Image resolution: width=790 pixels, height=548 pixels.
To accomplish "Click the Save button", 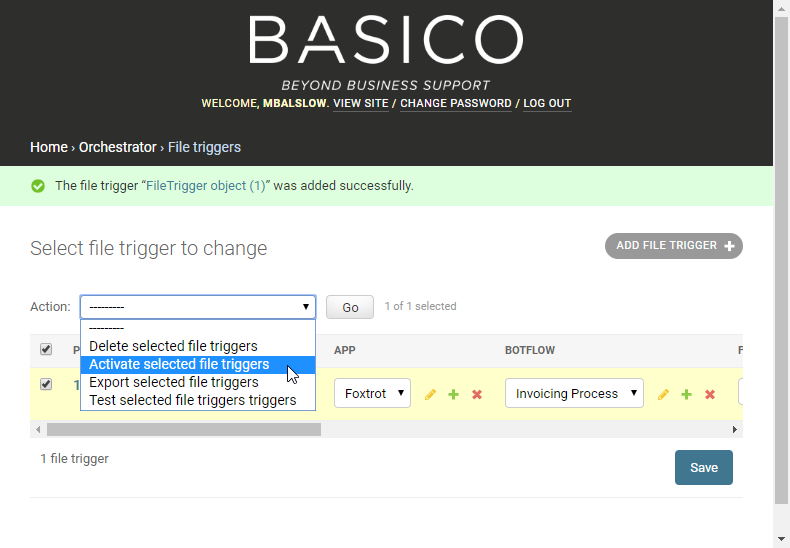I will 704,467.
